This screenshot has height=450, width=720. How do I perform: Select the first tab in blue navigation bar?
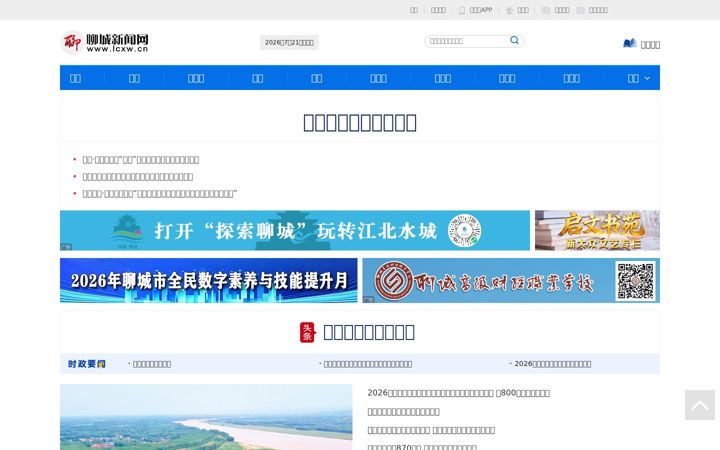pos(75,79)
